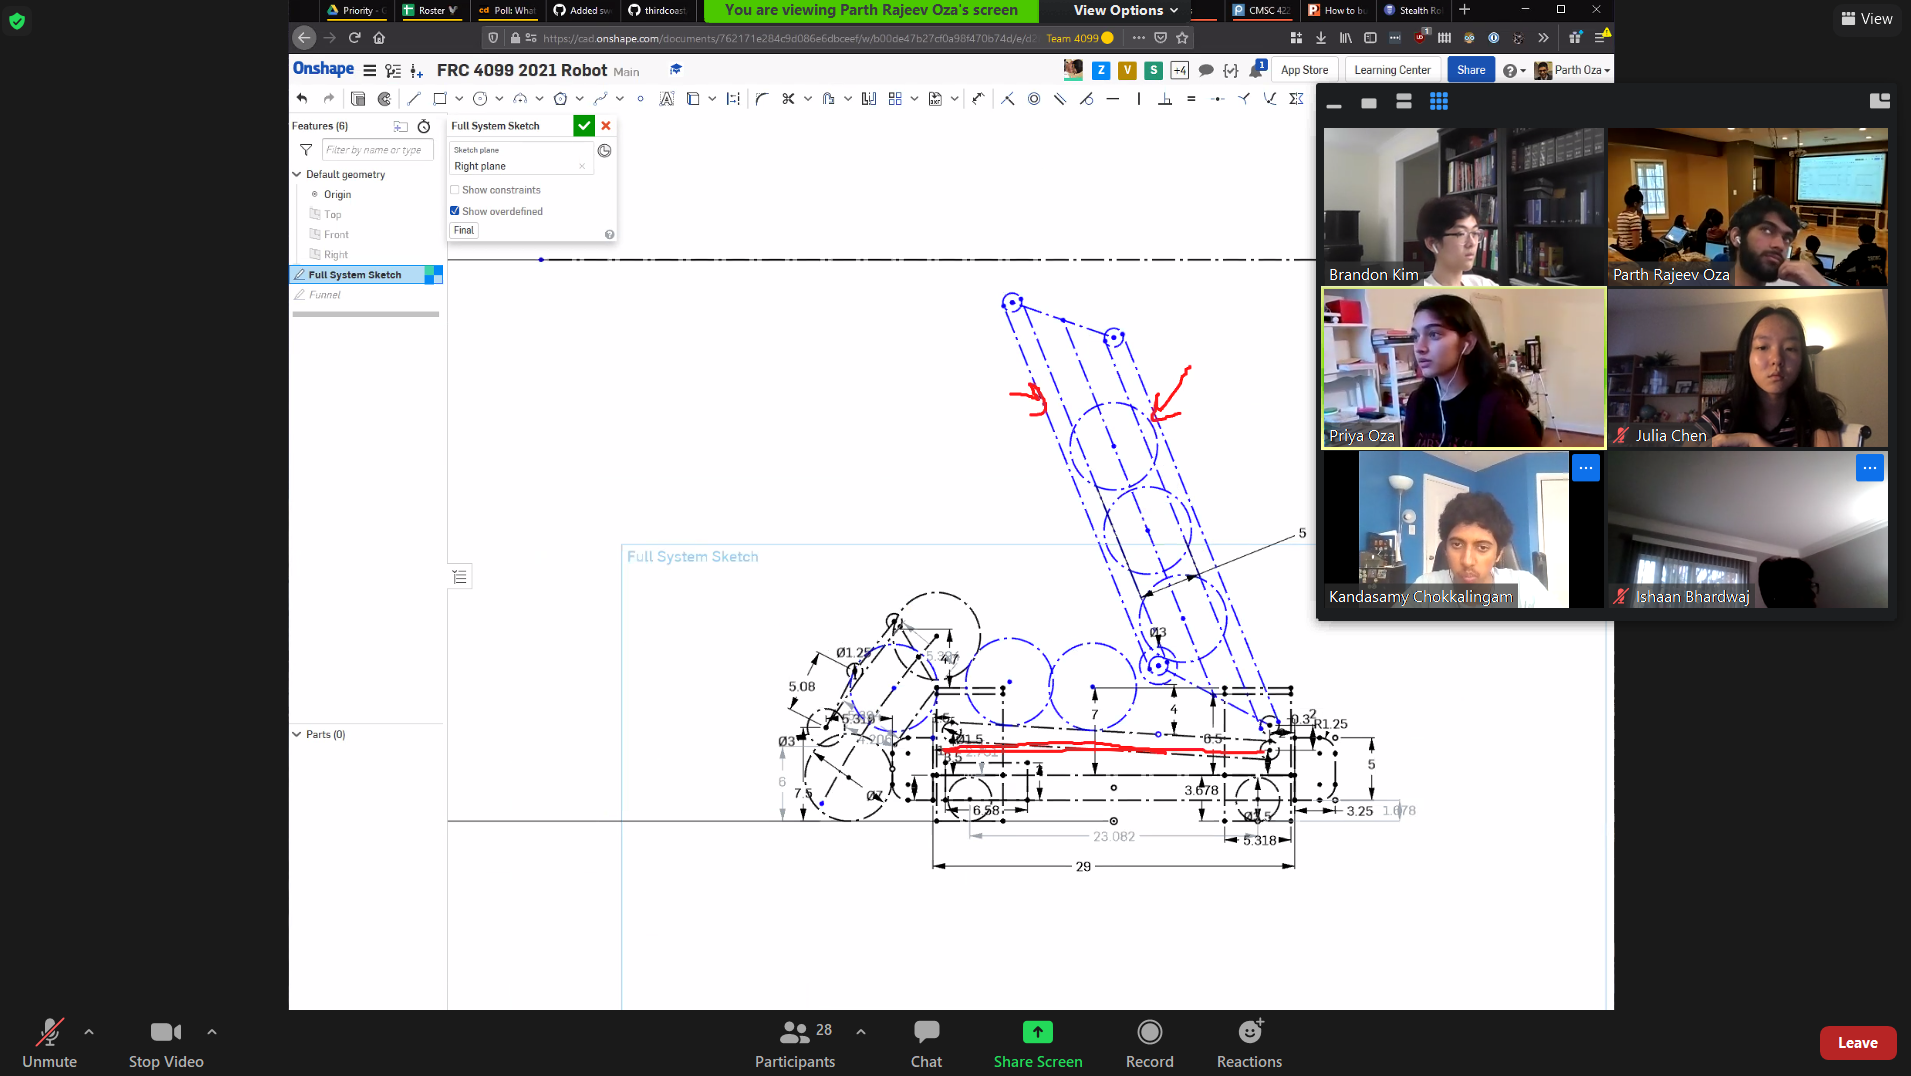Open audio options arrow beside Unmute
Viewport: 1911px width, 1076px height.
(89, 1031)
